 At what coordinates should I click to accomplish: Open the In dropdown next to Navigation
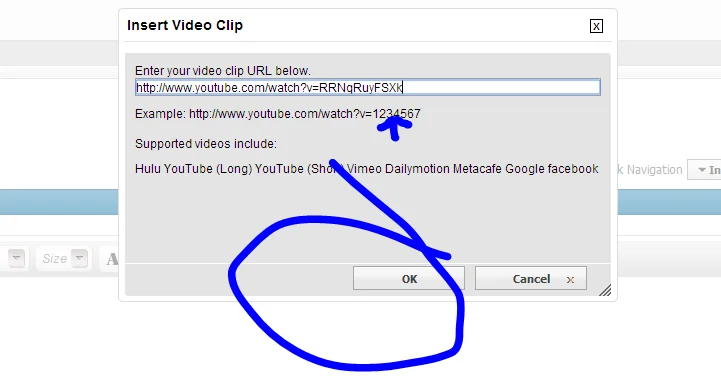point(705,170)
